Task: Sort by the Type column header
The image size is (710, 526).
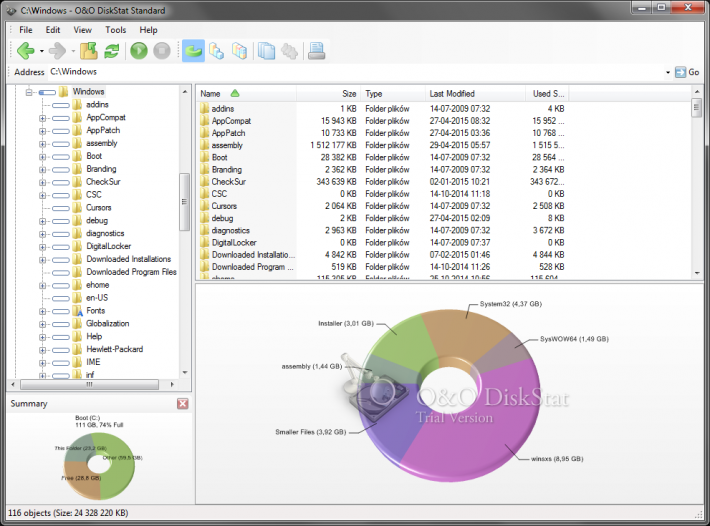Action: click(393, 94)
